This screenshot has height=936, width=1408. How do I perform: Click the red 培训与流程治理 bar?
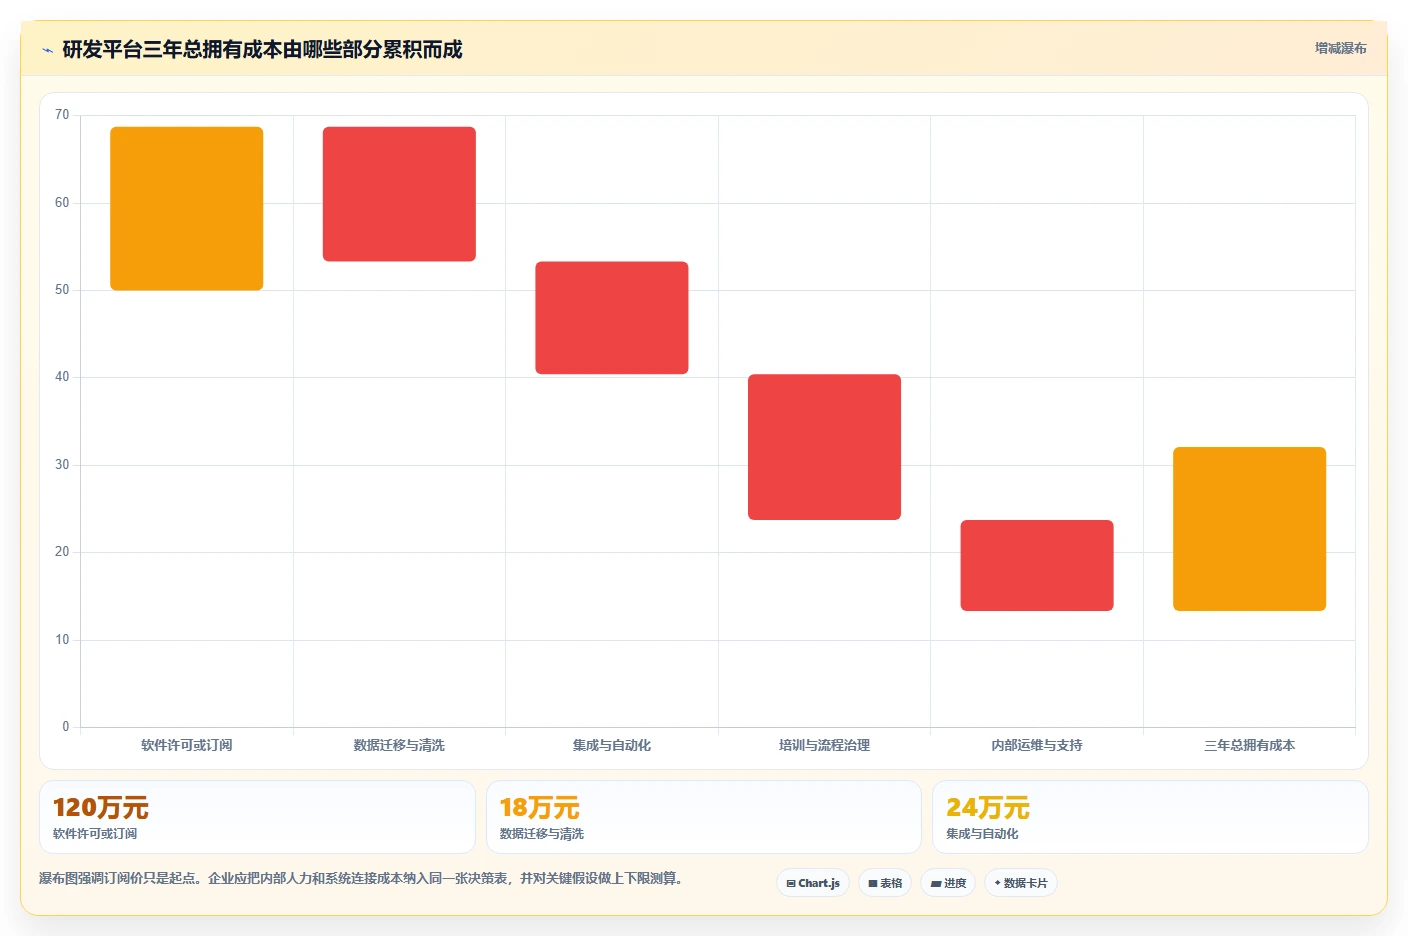[824, 447]
